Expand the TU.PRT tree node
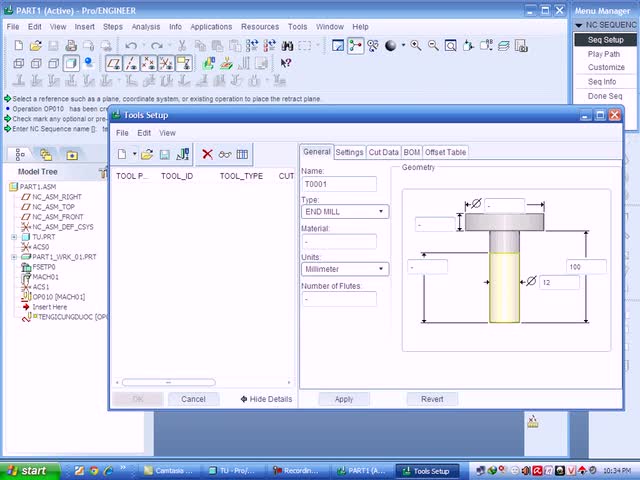The image size is (640, 480). (x=14, y=237)
